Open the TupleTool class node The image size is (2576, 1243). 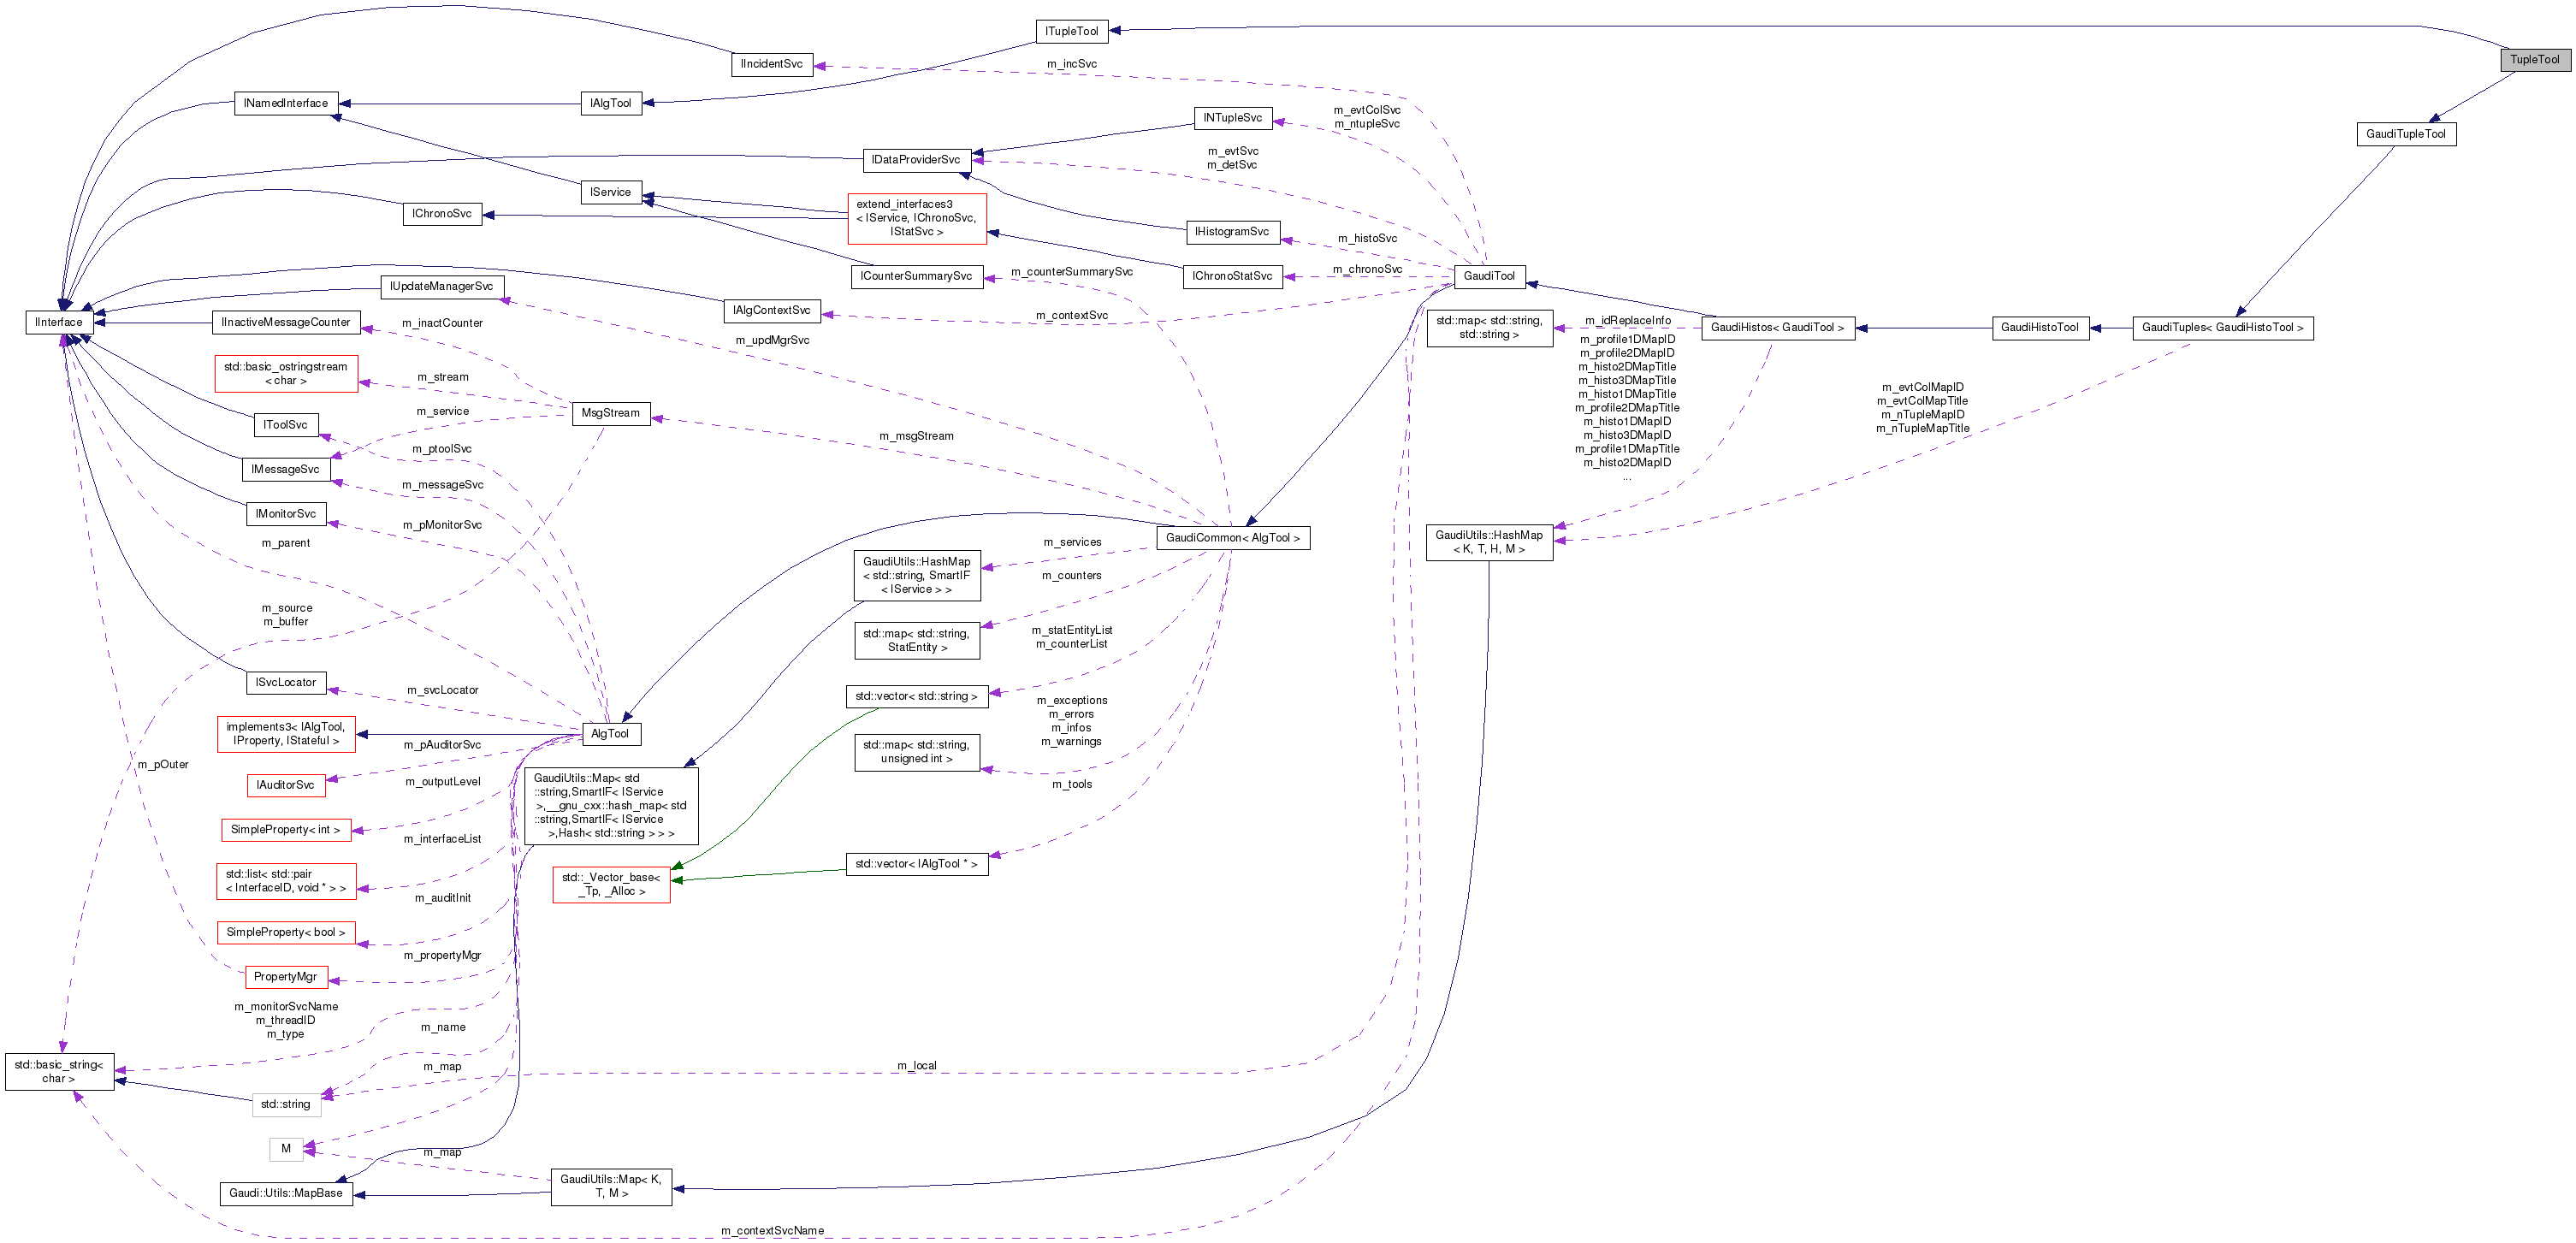[2535, 60]
